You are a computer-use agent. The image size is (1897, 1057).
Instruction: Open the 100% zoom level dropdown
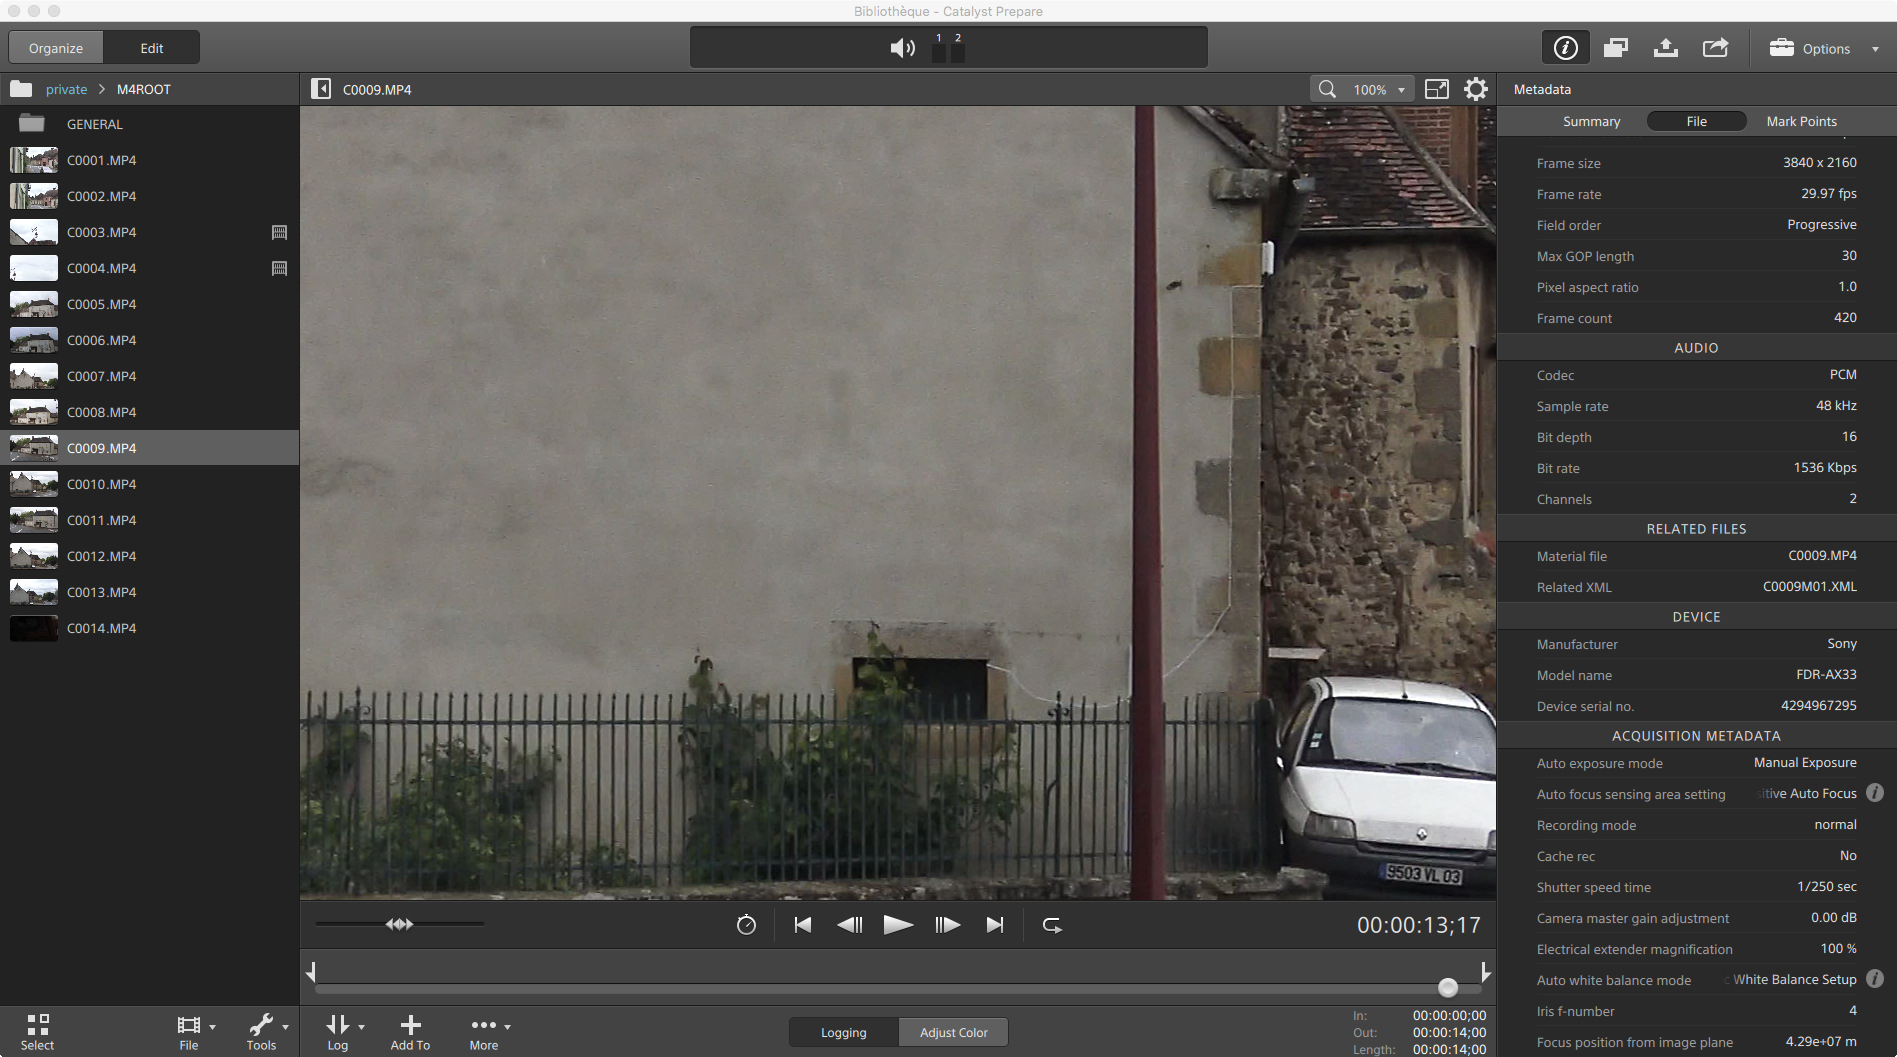(x=1380, y=89)
